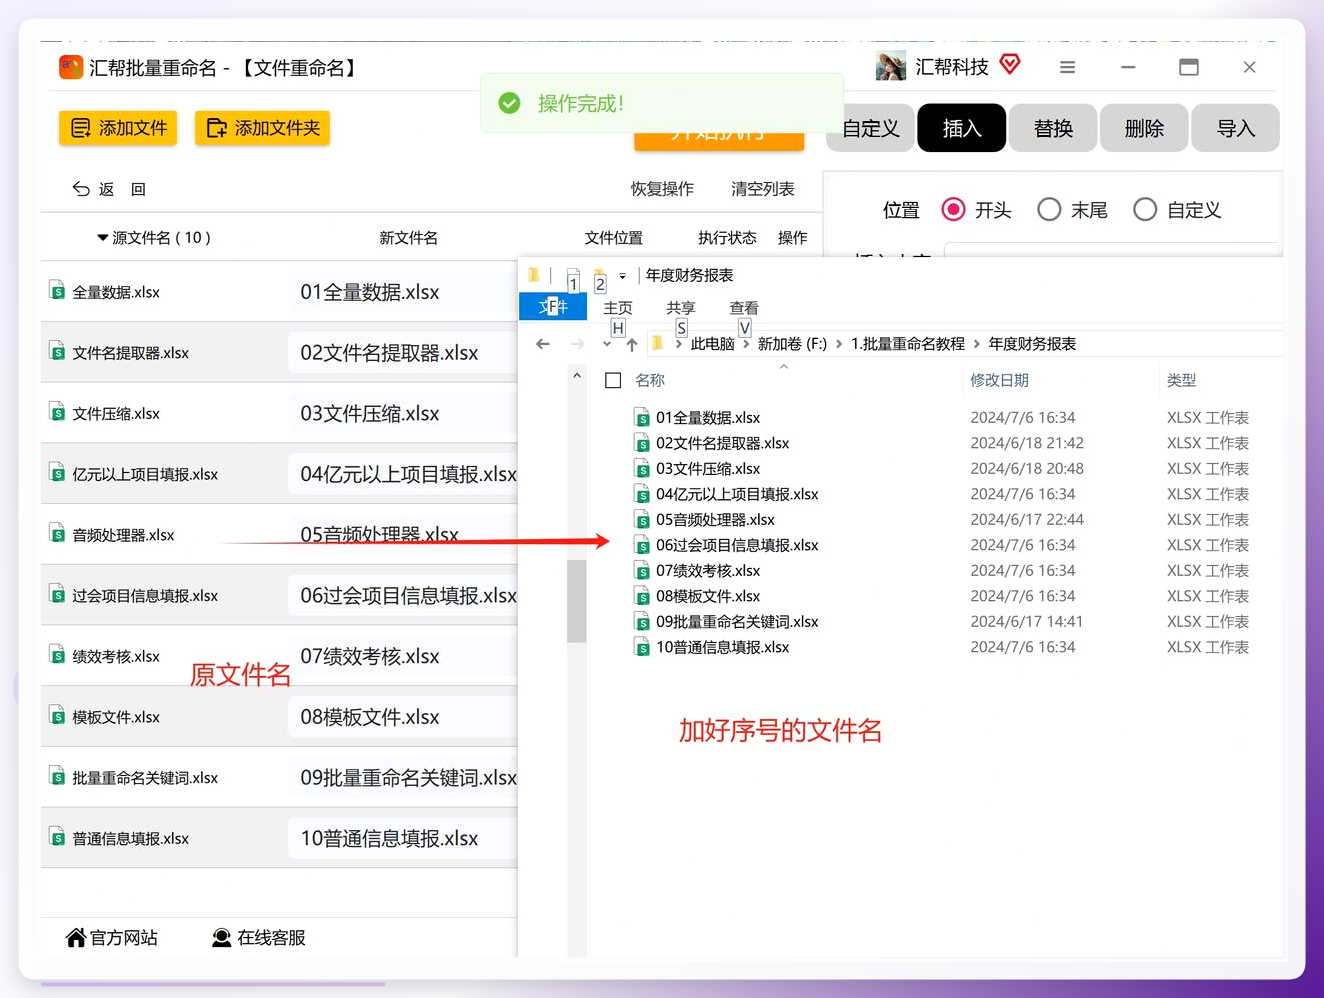Click icon of 08模板文件.xlsx in Explorer
1324x998 pixels.
point(642,596)
